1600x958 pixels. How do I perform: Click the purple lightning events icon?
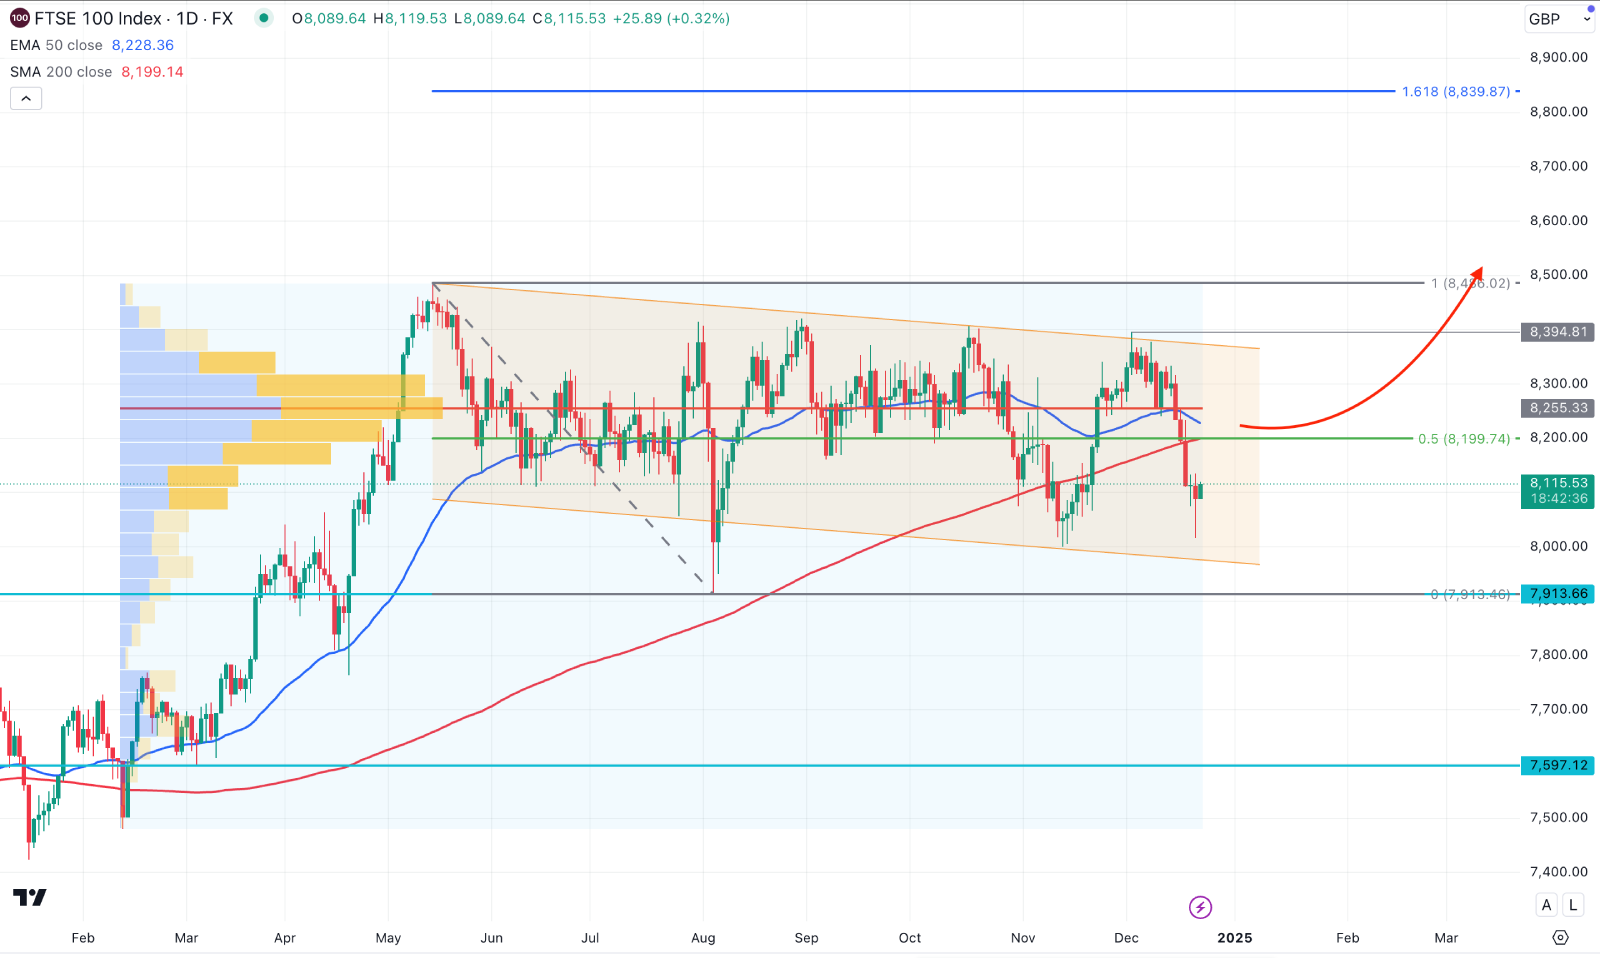pyautogui.click(x=1200, y=907)
